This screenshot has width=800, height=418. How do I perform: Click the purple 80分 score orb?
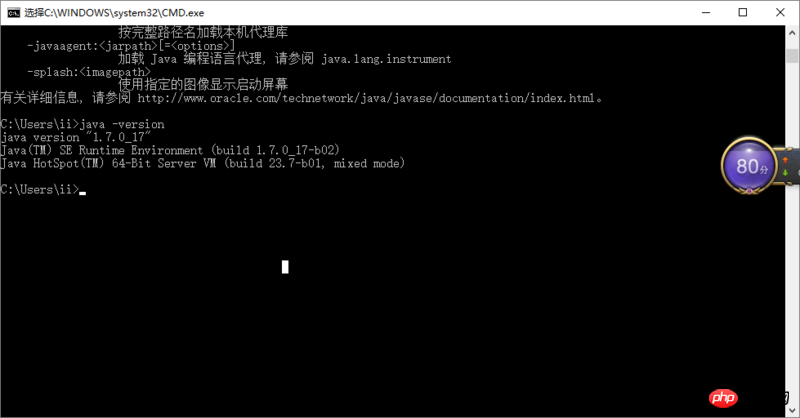click(749, 166)
